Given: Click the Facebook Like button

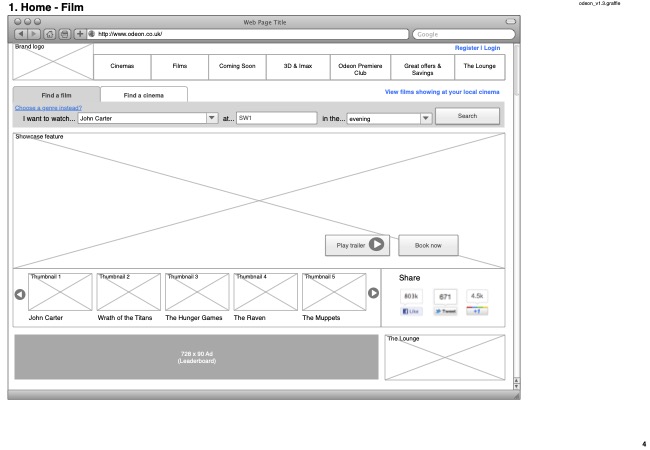Looking at the screenshot, I should click(411, 311).
